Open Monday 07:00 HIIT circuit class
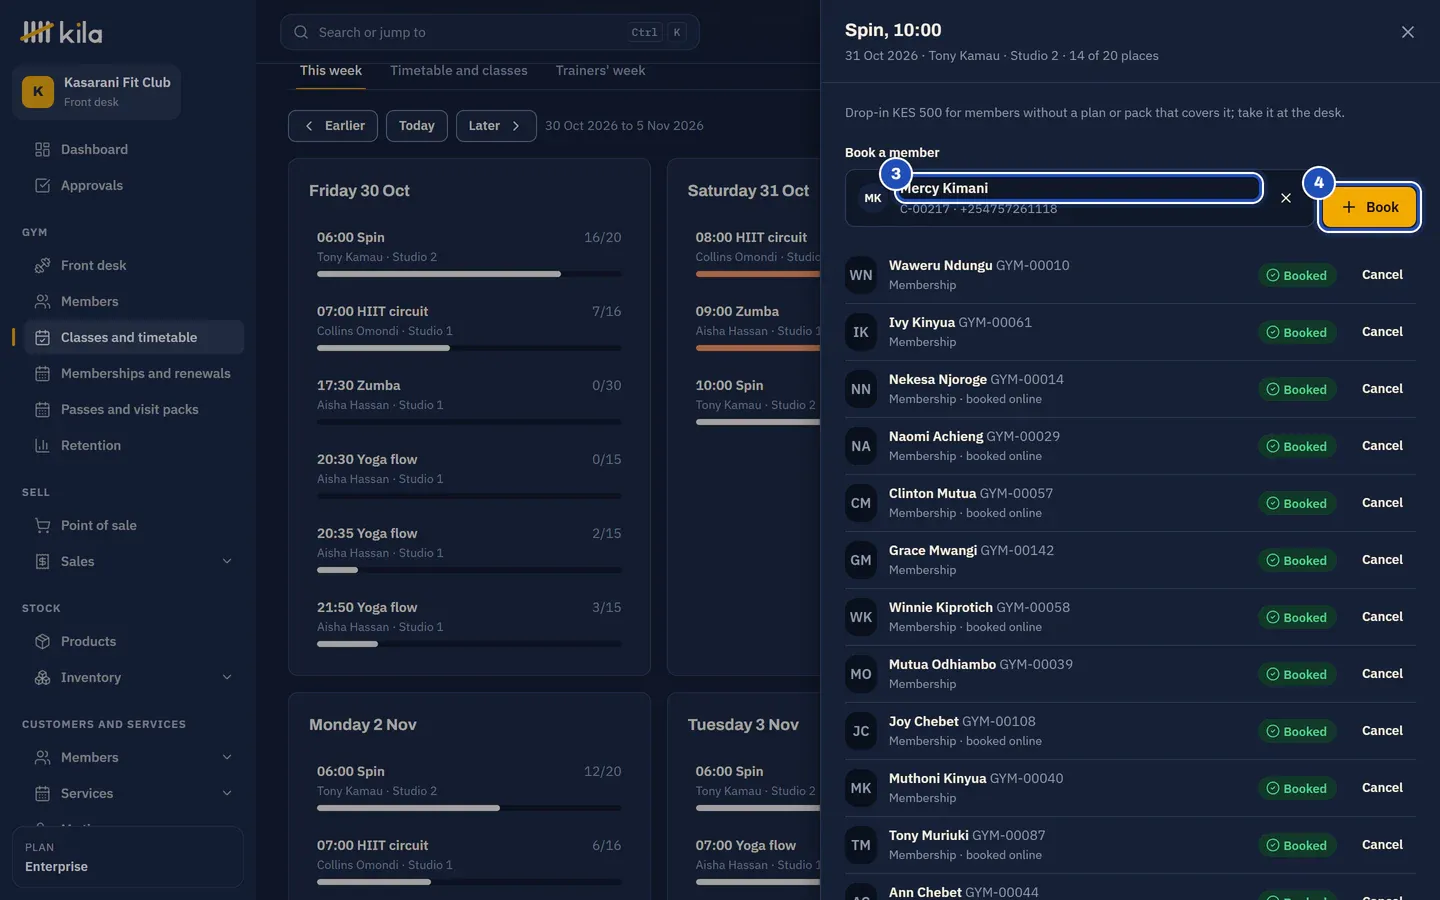Screen dimensions: 1440x900 coord(469,862)
